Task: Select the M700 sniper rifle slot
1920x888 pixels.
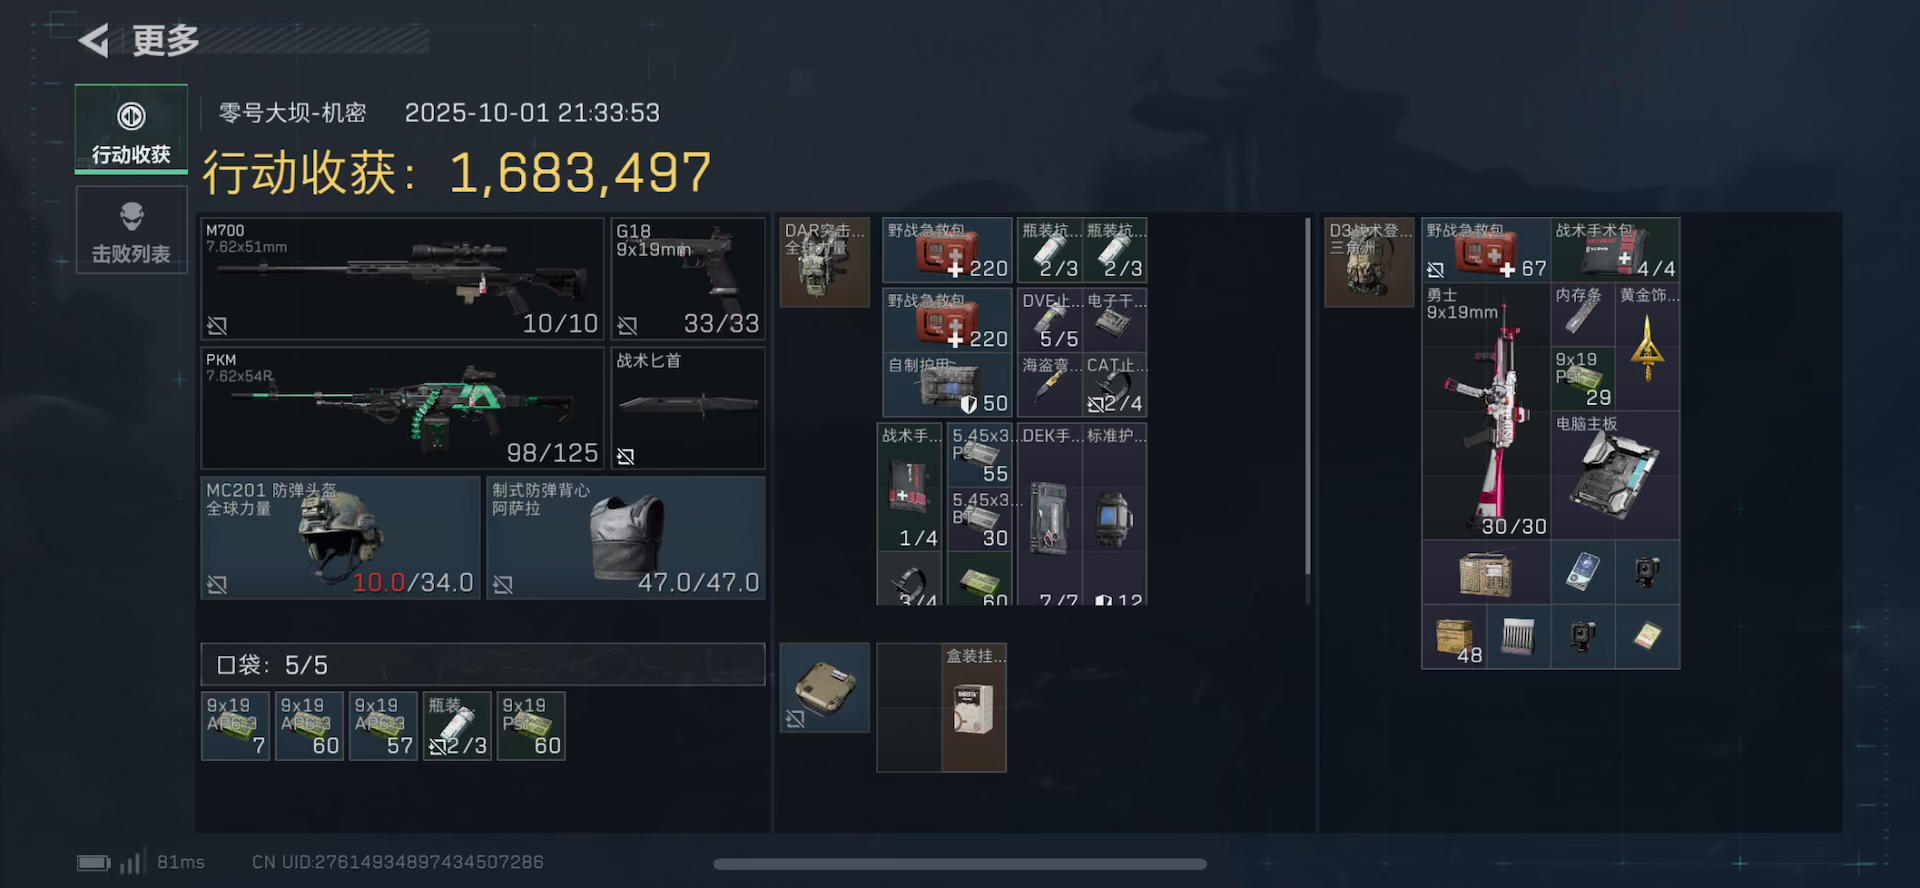Action: coord(402,278)
